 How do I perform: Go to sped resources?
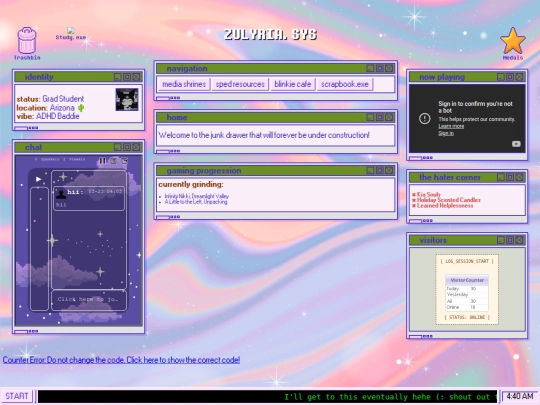tap(240, 84)
